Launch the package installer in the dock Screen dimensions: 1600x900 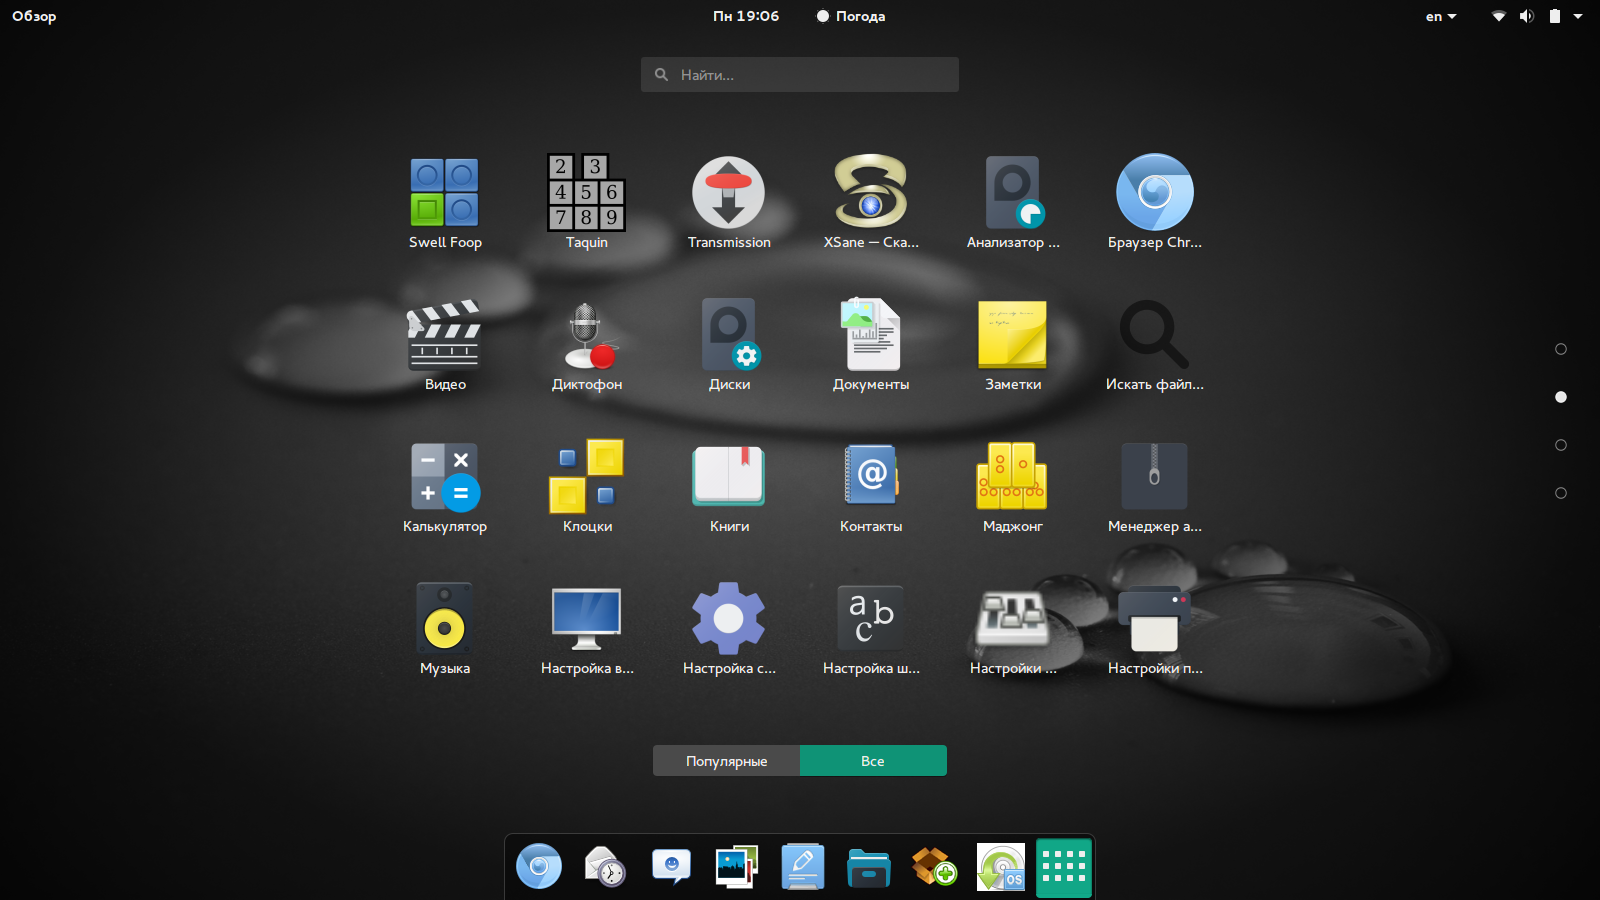point(934,866)
